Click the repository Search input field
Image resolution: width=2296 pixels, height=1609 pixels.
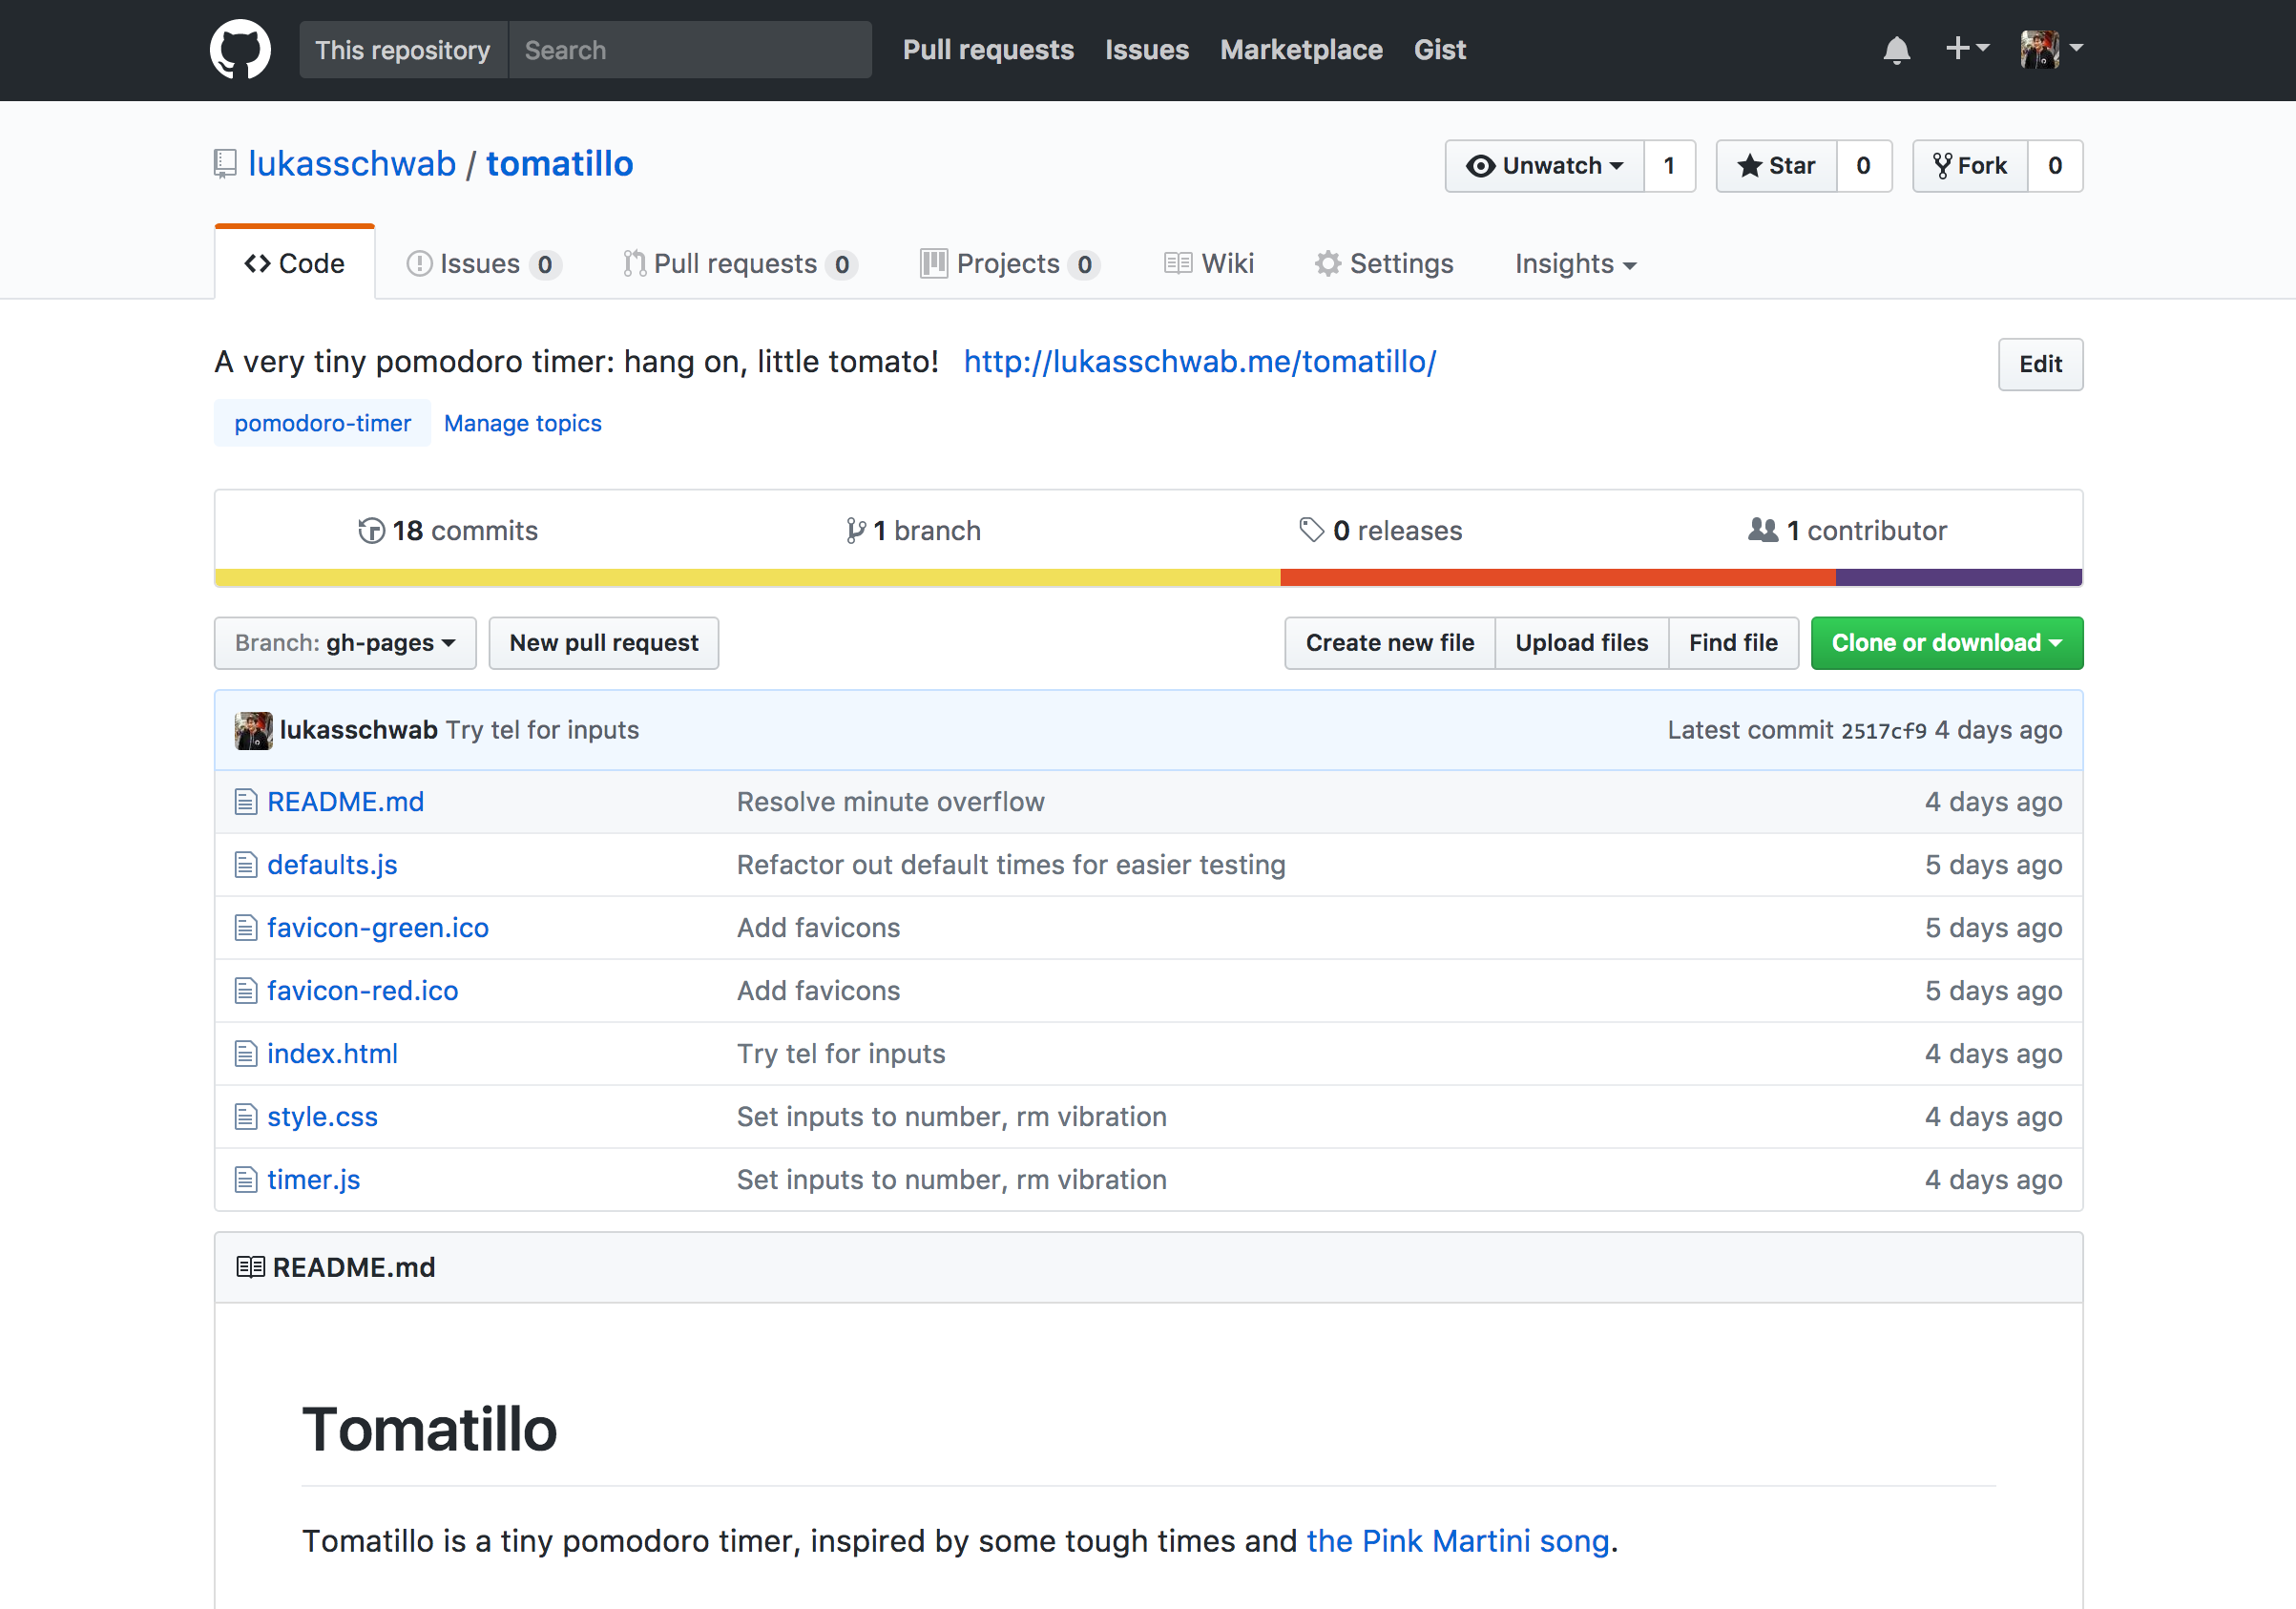point(689,50)
